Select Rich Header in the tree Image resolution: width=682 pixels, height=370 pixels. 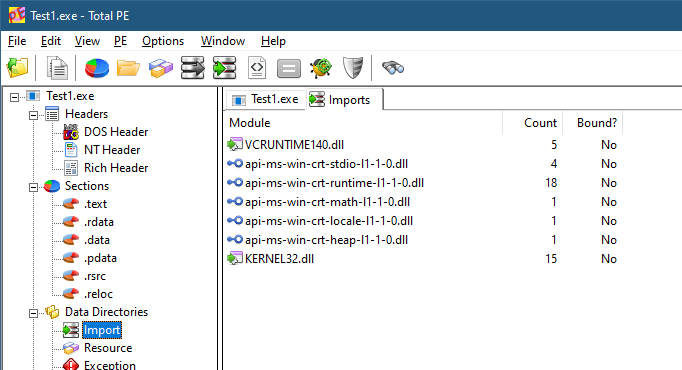tap(116, 168)
